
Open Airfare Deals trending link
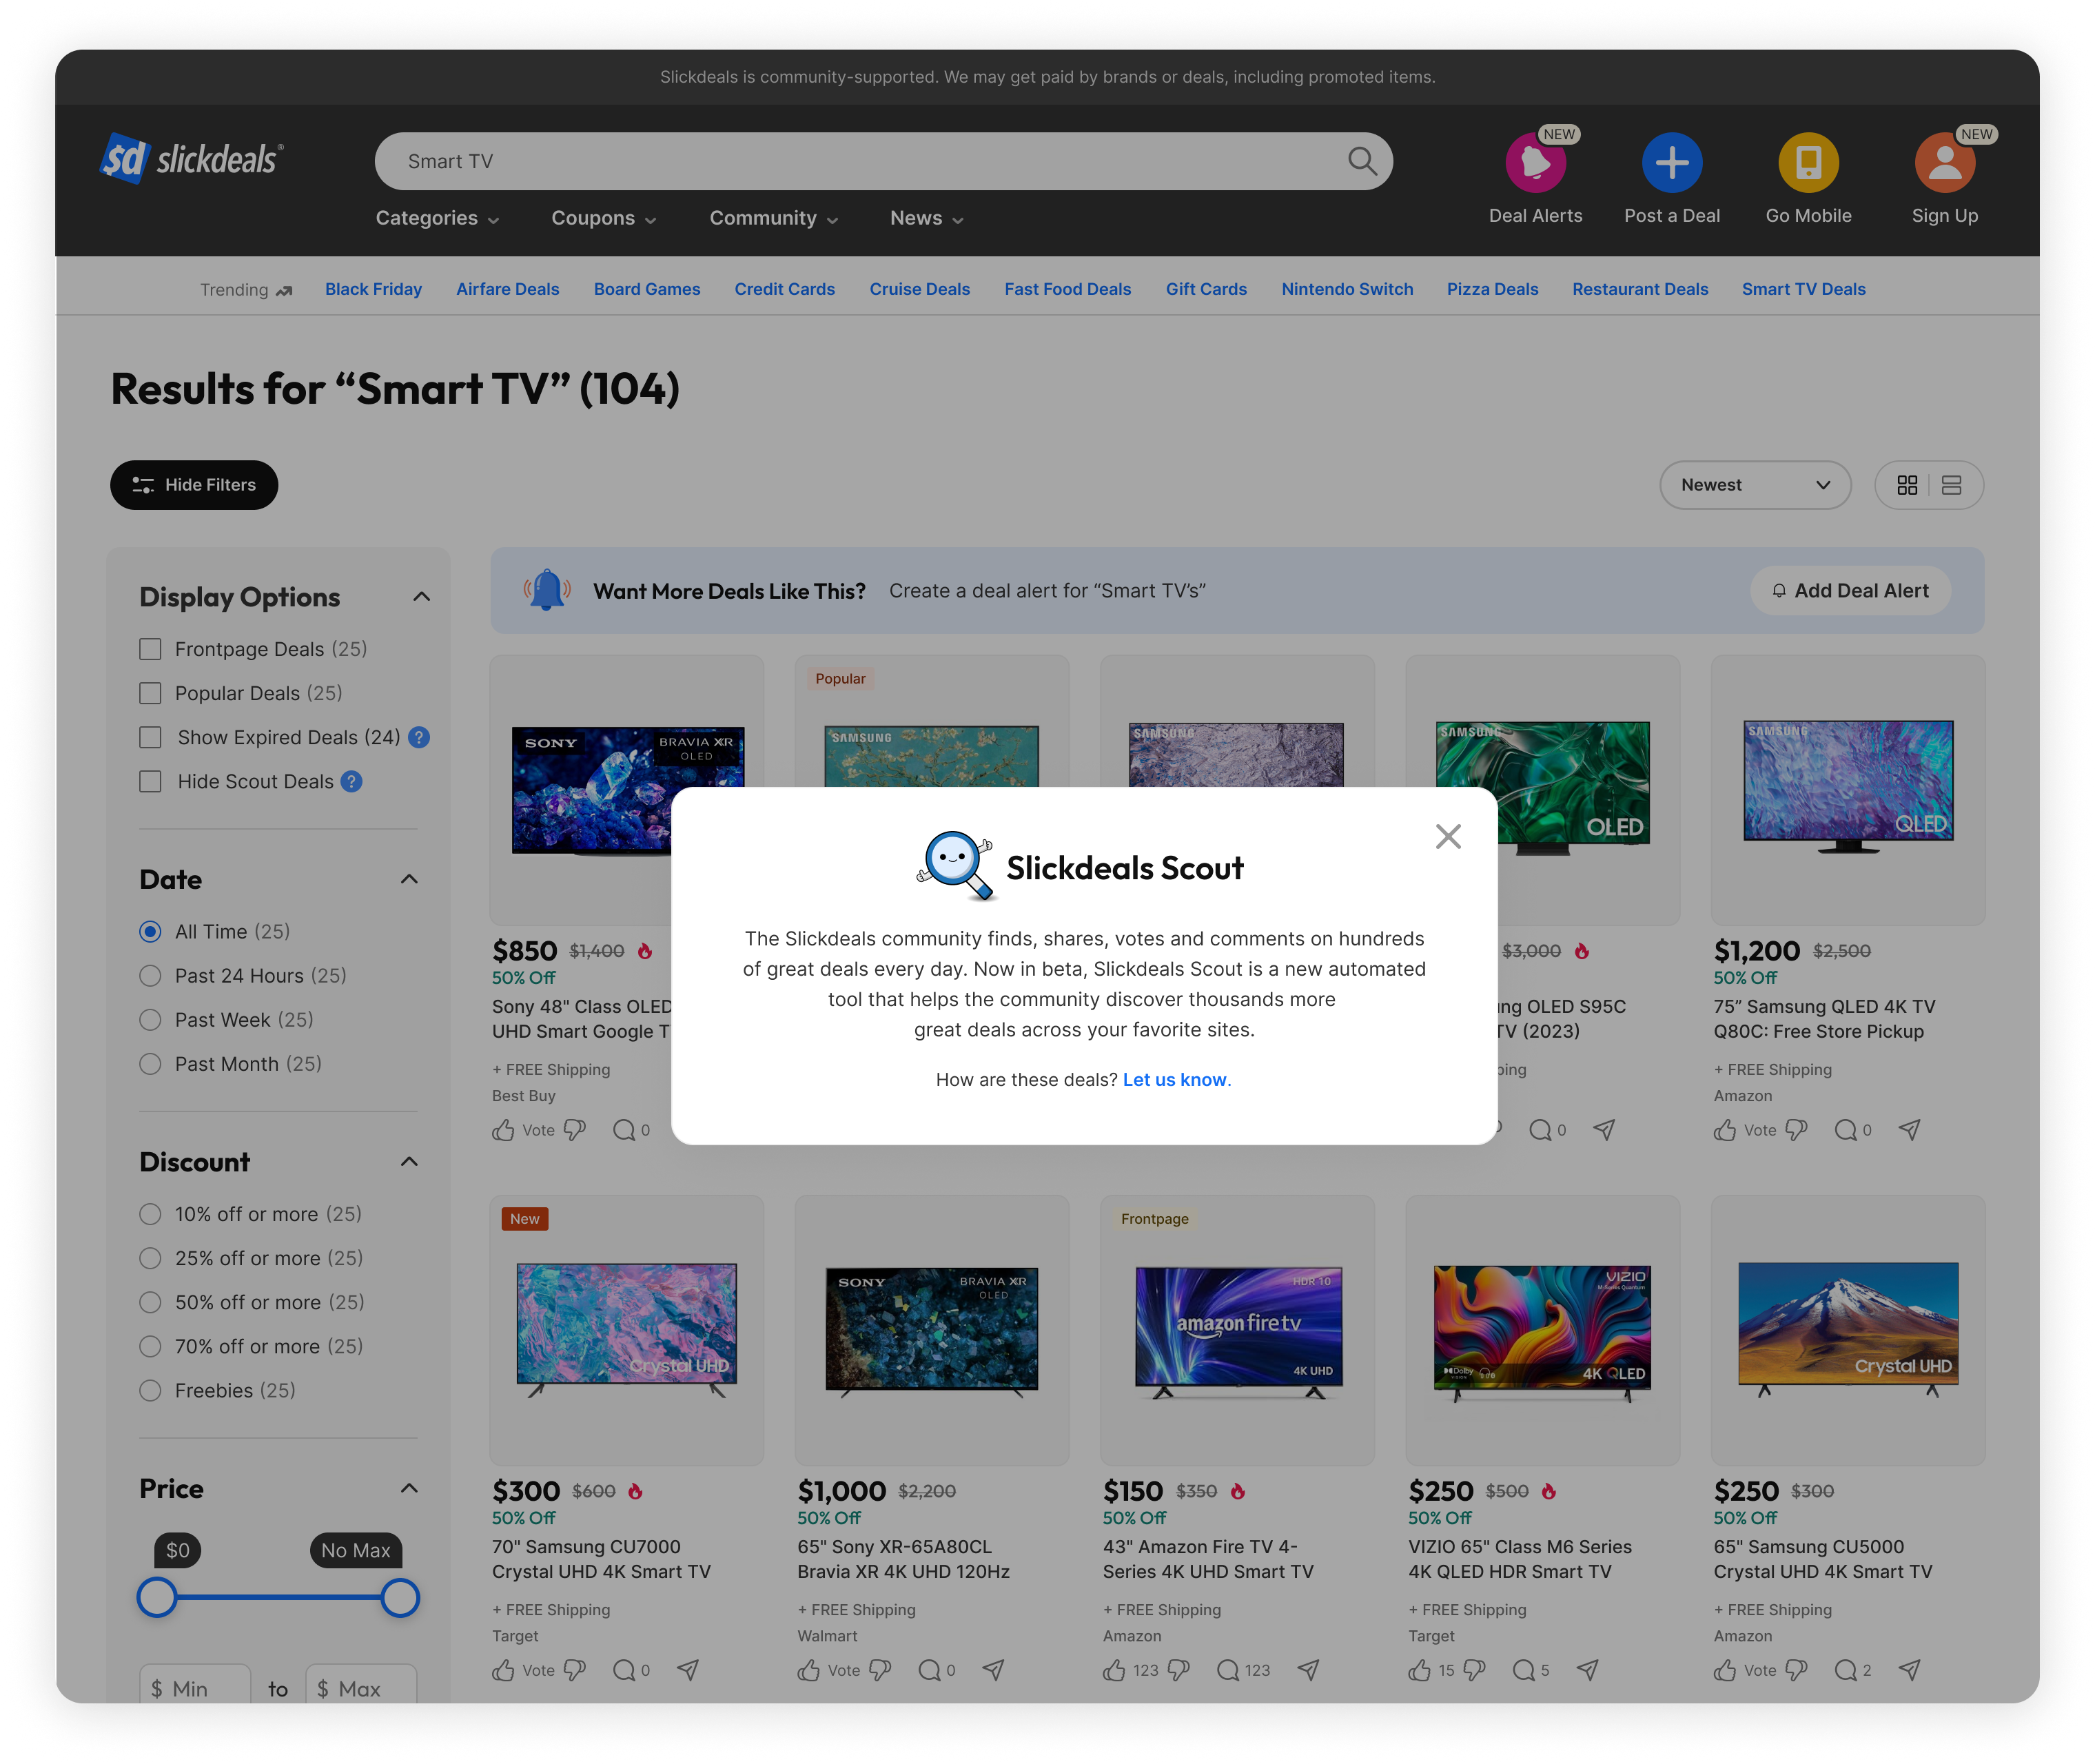click(507, 289)
